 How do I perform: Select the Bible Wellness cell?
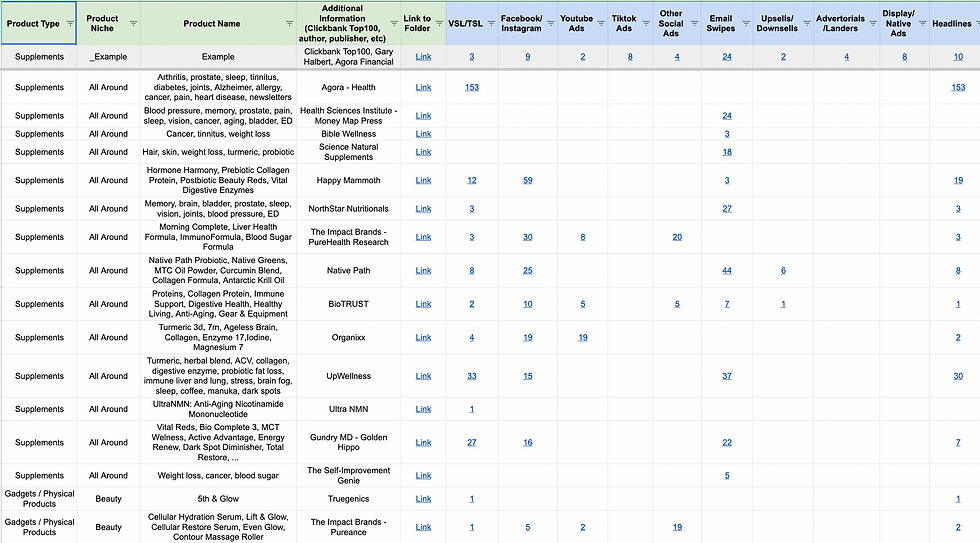[x=349, y=134]
